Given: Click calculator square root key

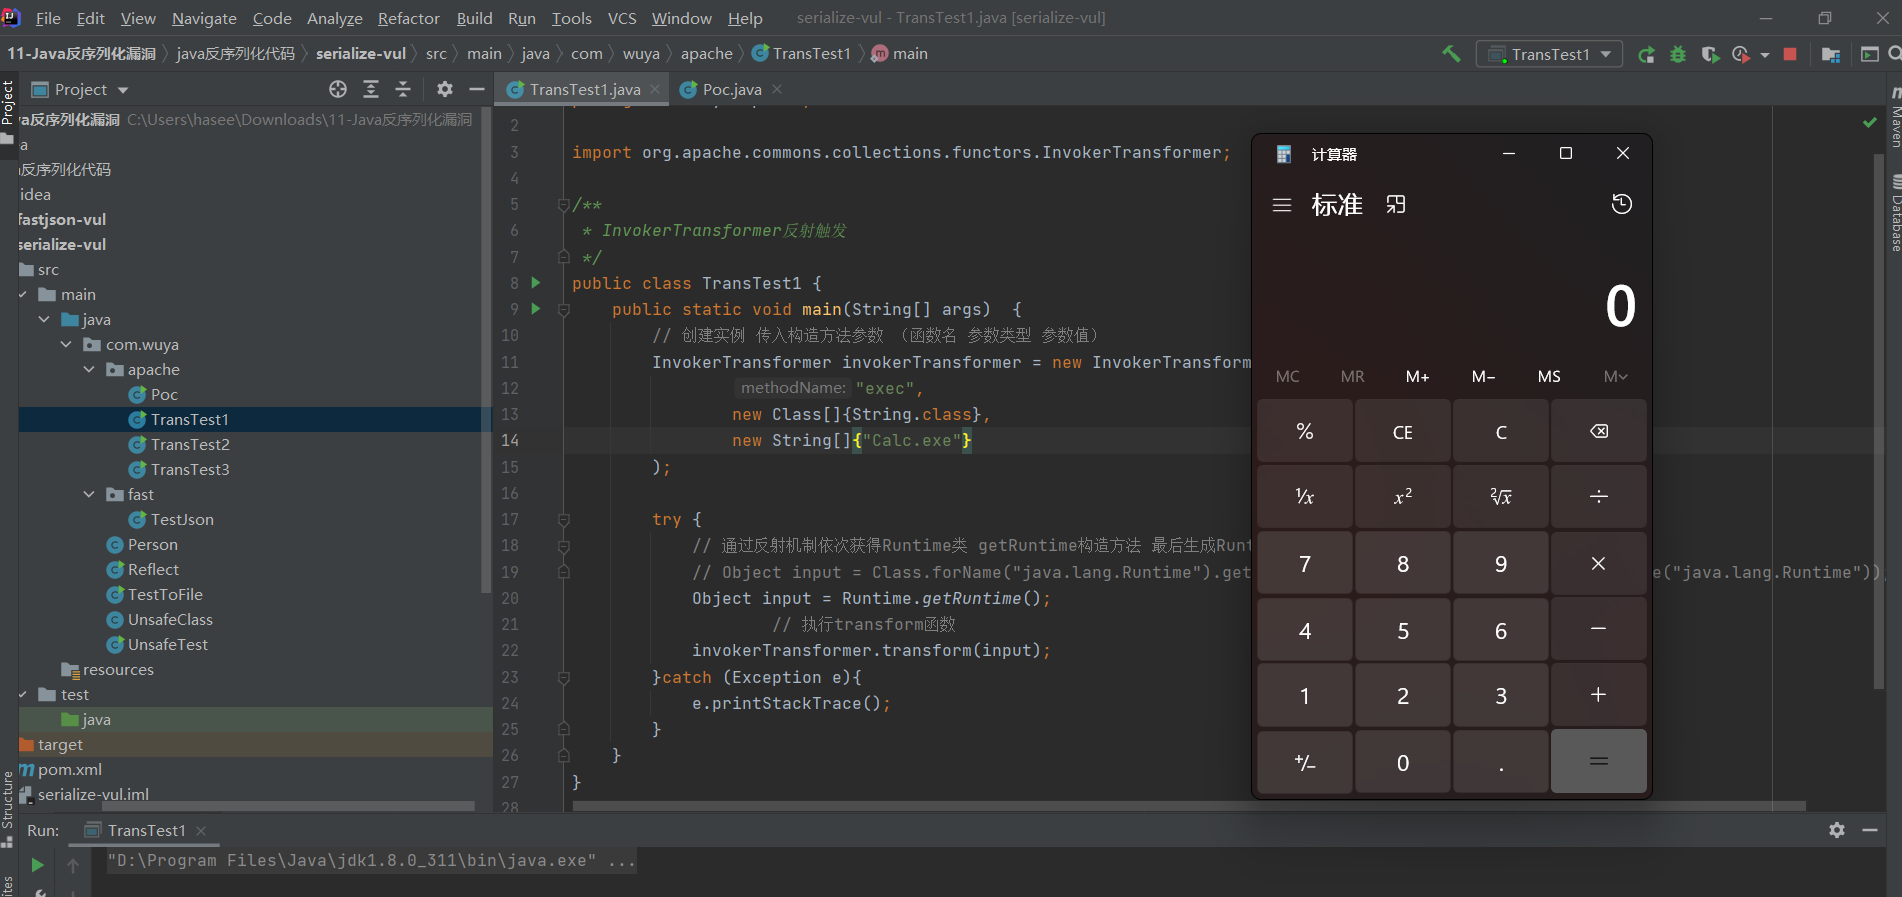Looking at the screenshot, I should pos(1501,496).
